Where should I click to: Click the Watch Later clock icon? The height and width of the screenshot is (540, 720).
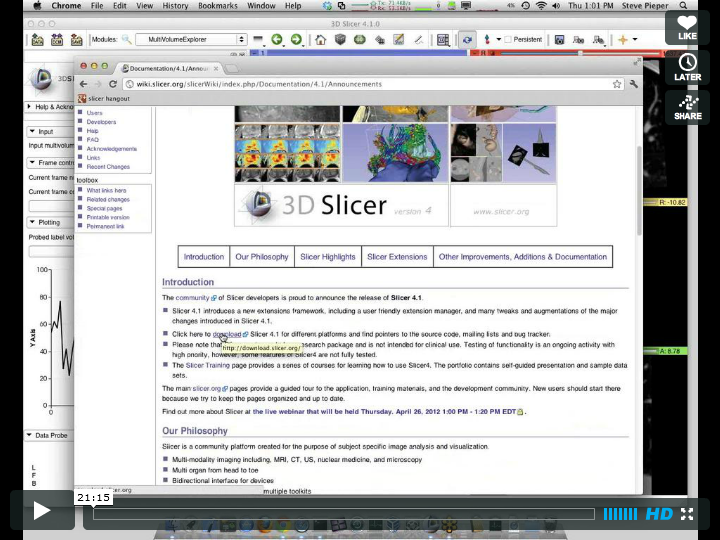click(x=687, y=67)
